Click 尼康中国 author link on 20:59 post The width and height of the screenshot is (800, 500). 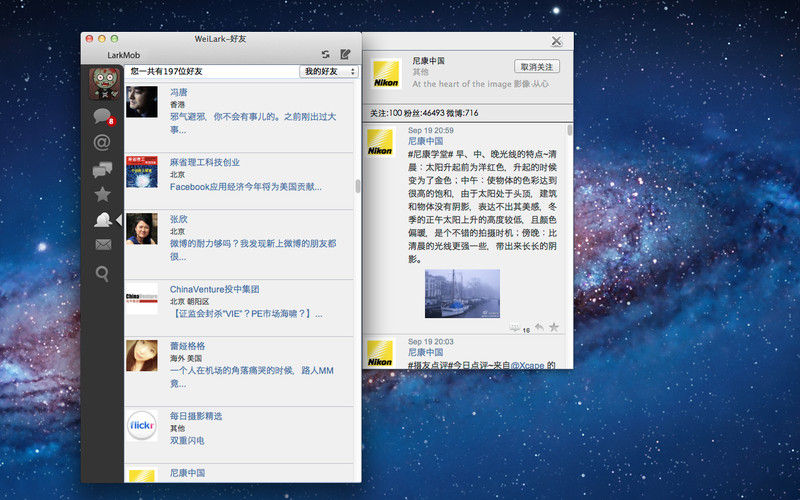tap(426, 141)
